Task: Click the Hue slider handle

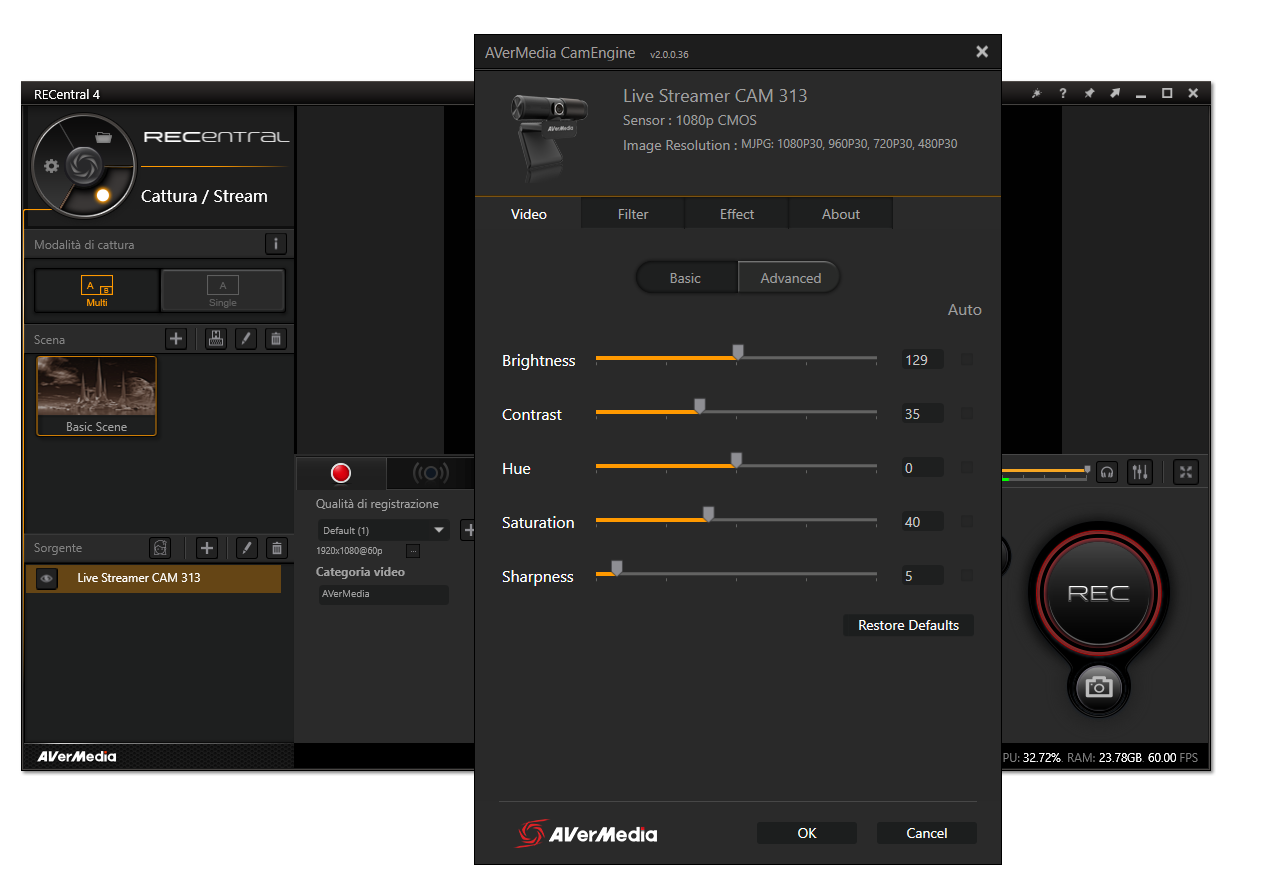Action: [x=737, y=460]
